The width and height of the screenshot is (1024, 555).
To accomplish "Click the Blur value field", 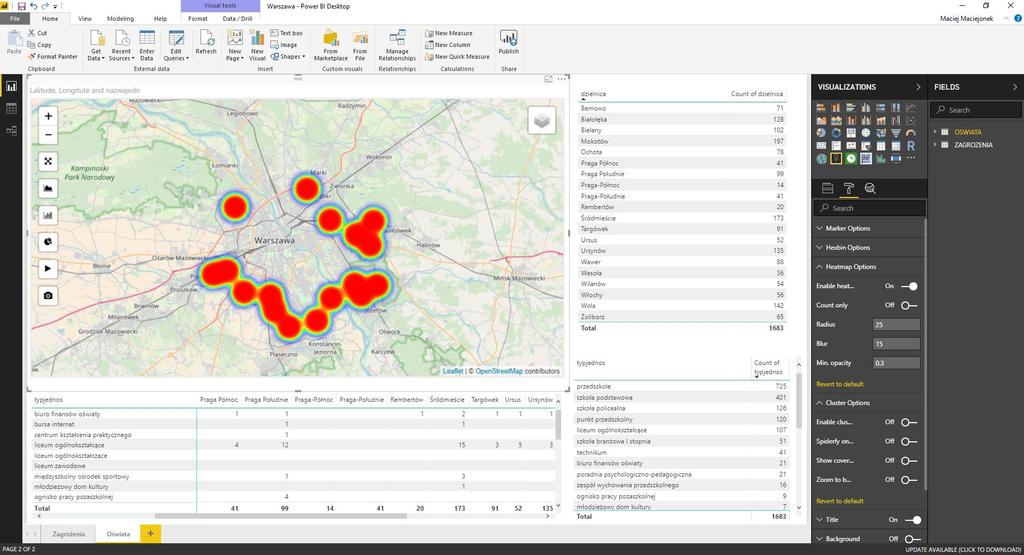I will 896,343.
